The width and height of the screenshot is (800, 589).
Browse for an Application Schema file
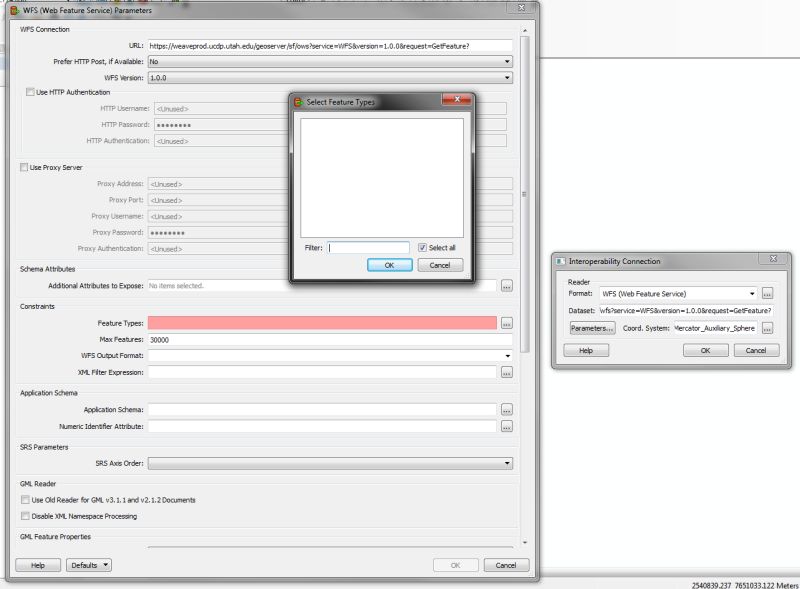pos(508,407)
